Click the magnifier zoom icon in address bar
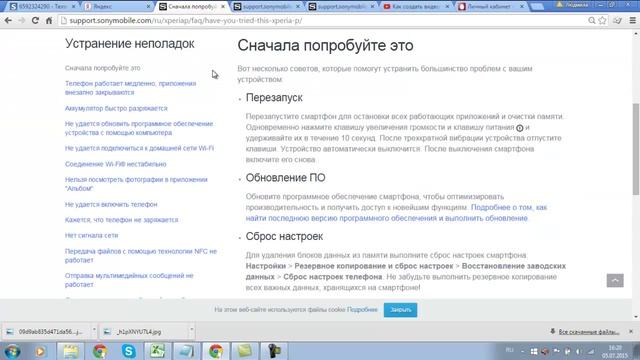The height and width of the screenshot is (360, 640). pos(591,20)
